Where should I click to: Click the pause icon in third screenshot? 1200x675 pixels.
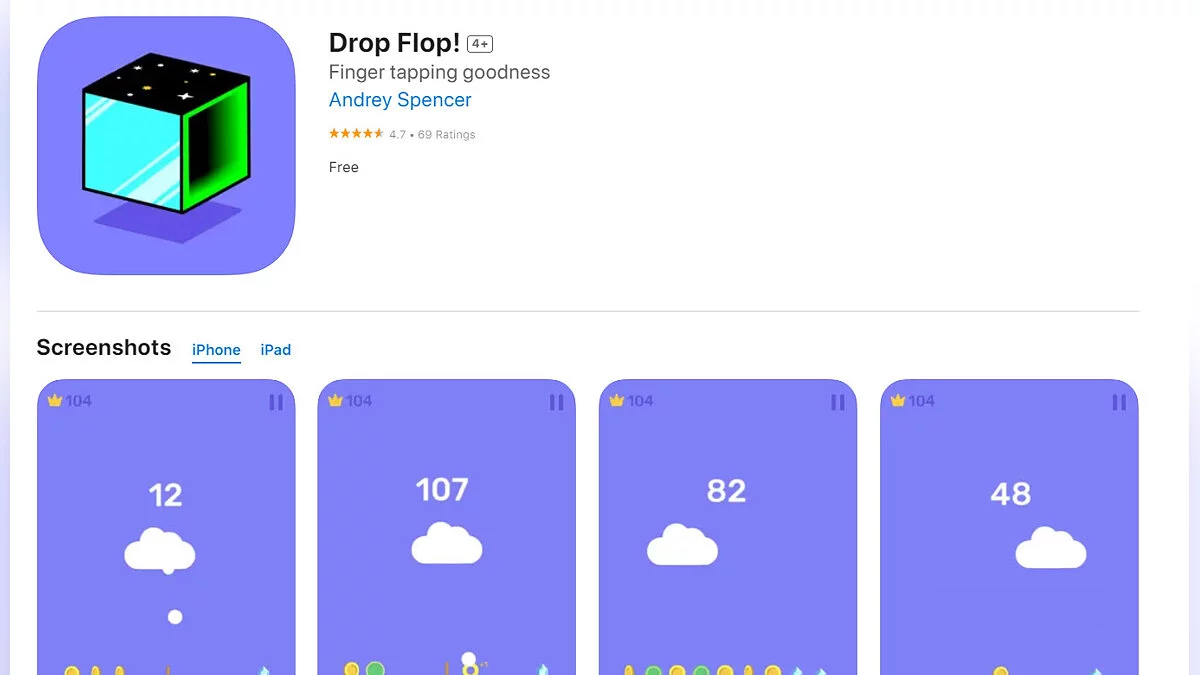838,402
